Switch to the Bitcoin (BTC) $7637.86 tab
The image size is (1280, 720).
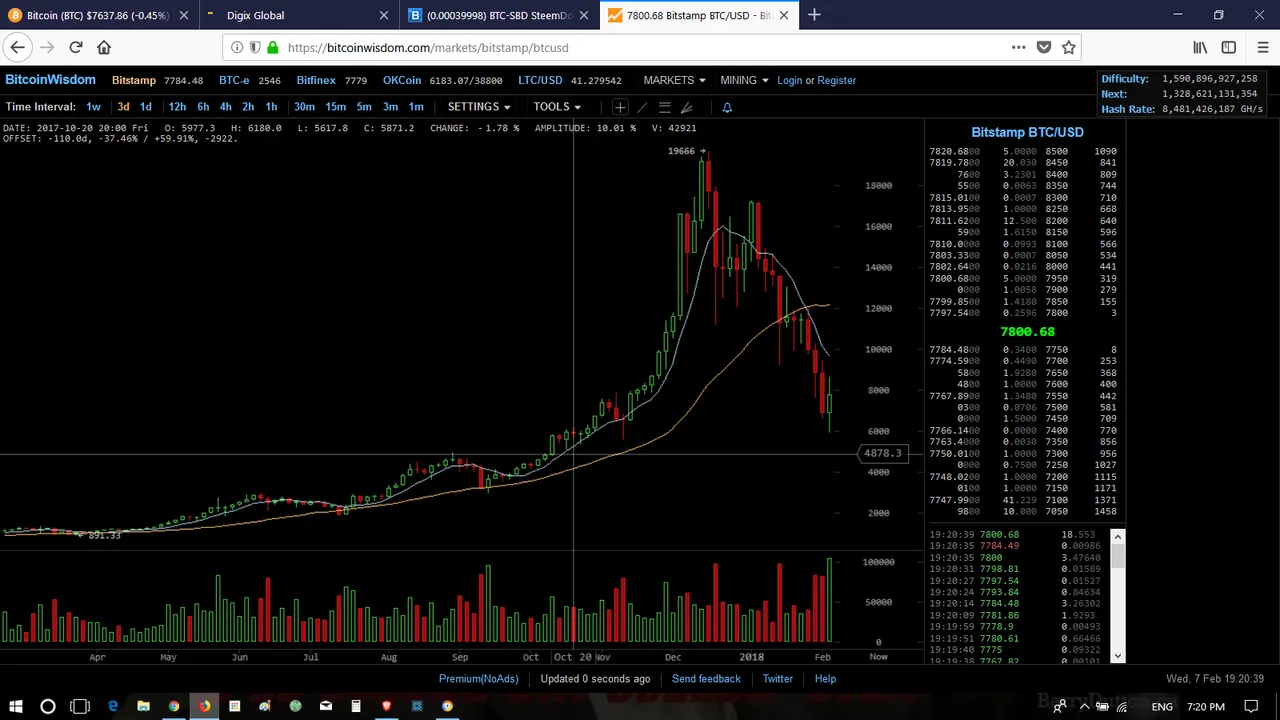(x=98, y=15)
